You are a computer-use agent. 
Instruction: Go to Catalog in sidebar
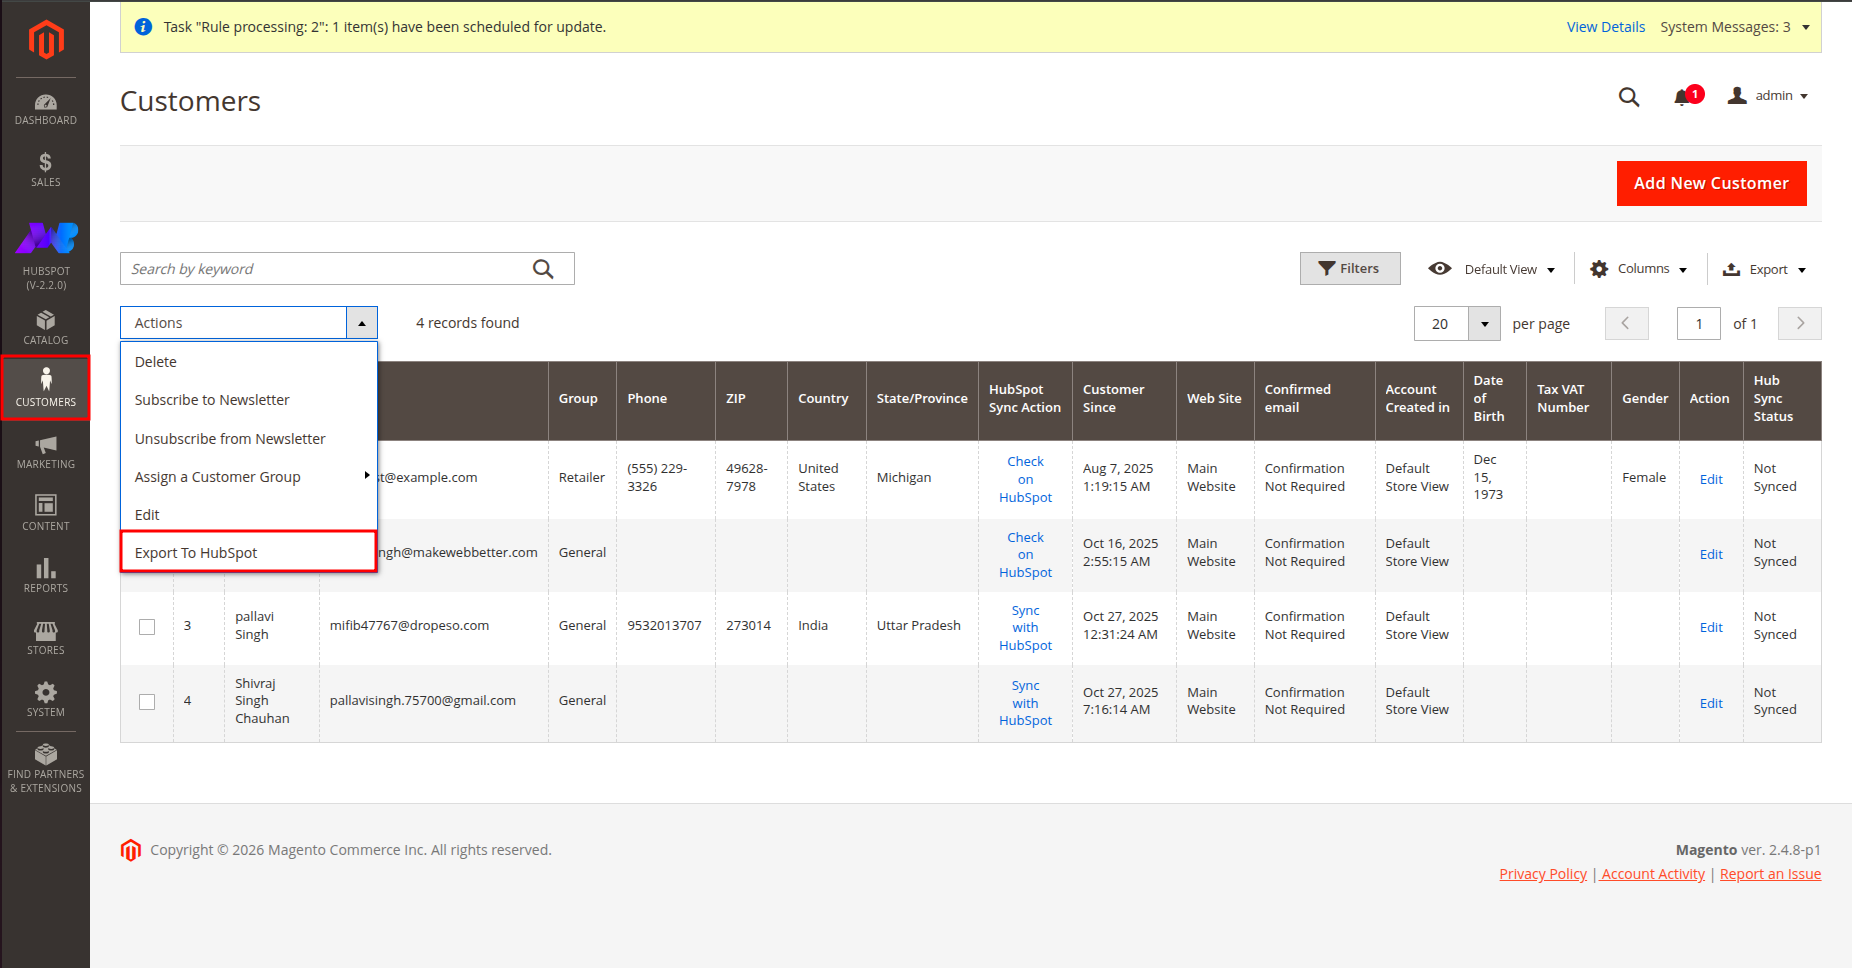pyautogui.click(x=46, y=327)
